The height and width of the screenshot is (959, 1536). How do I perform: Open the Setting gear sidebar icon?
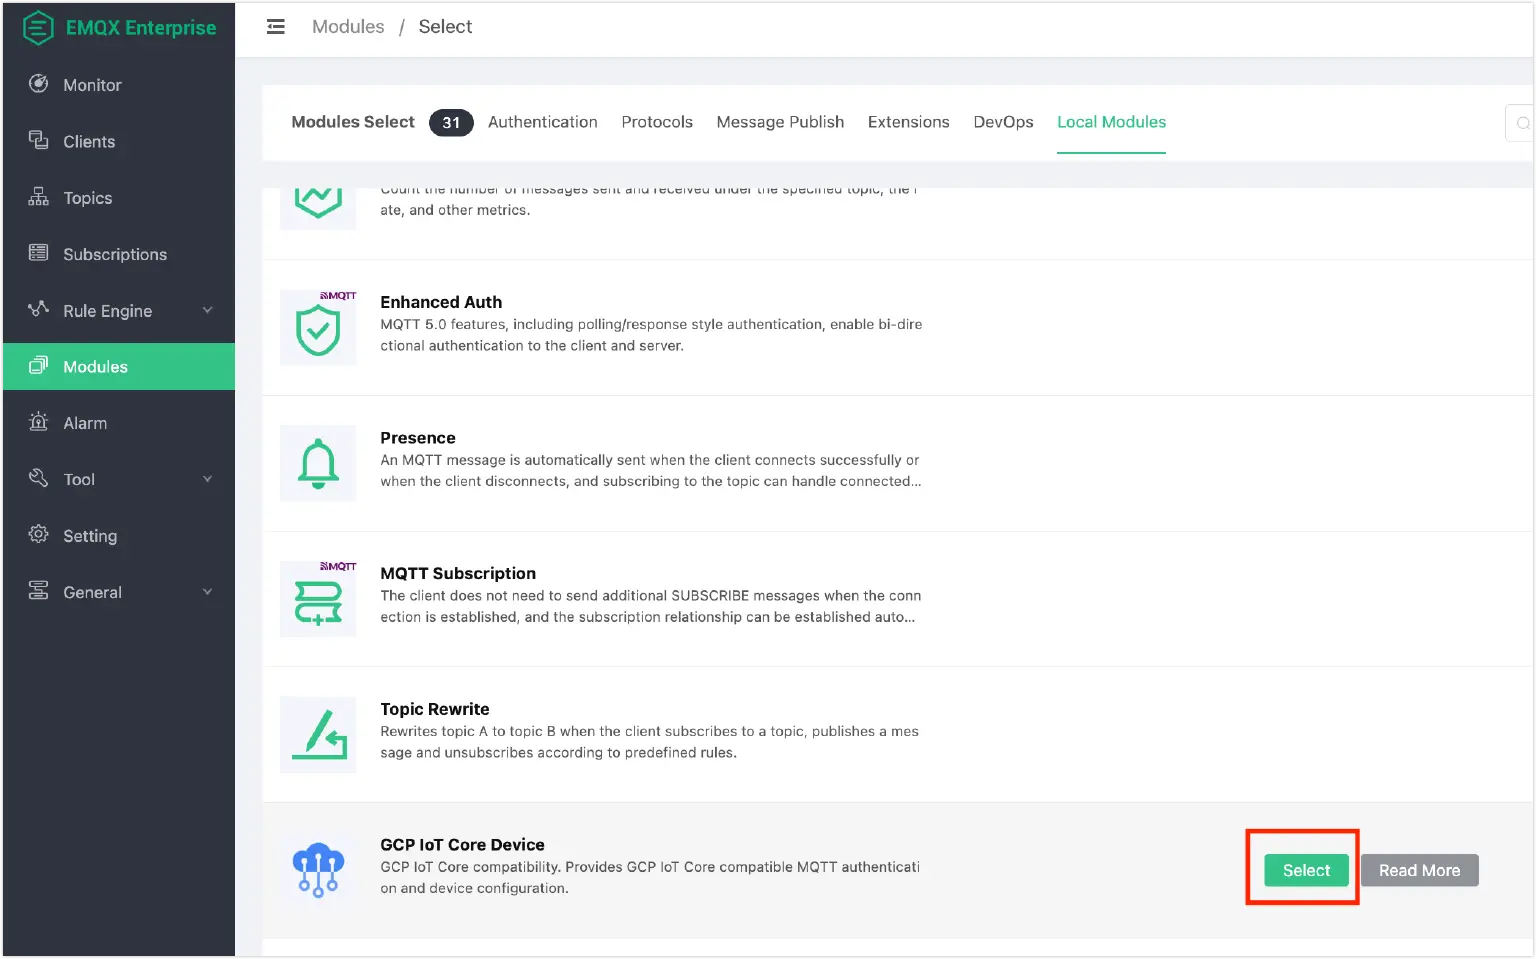pos(38,535)
